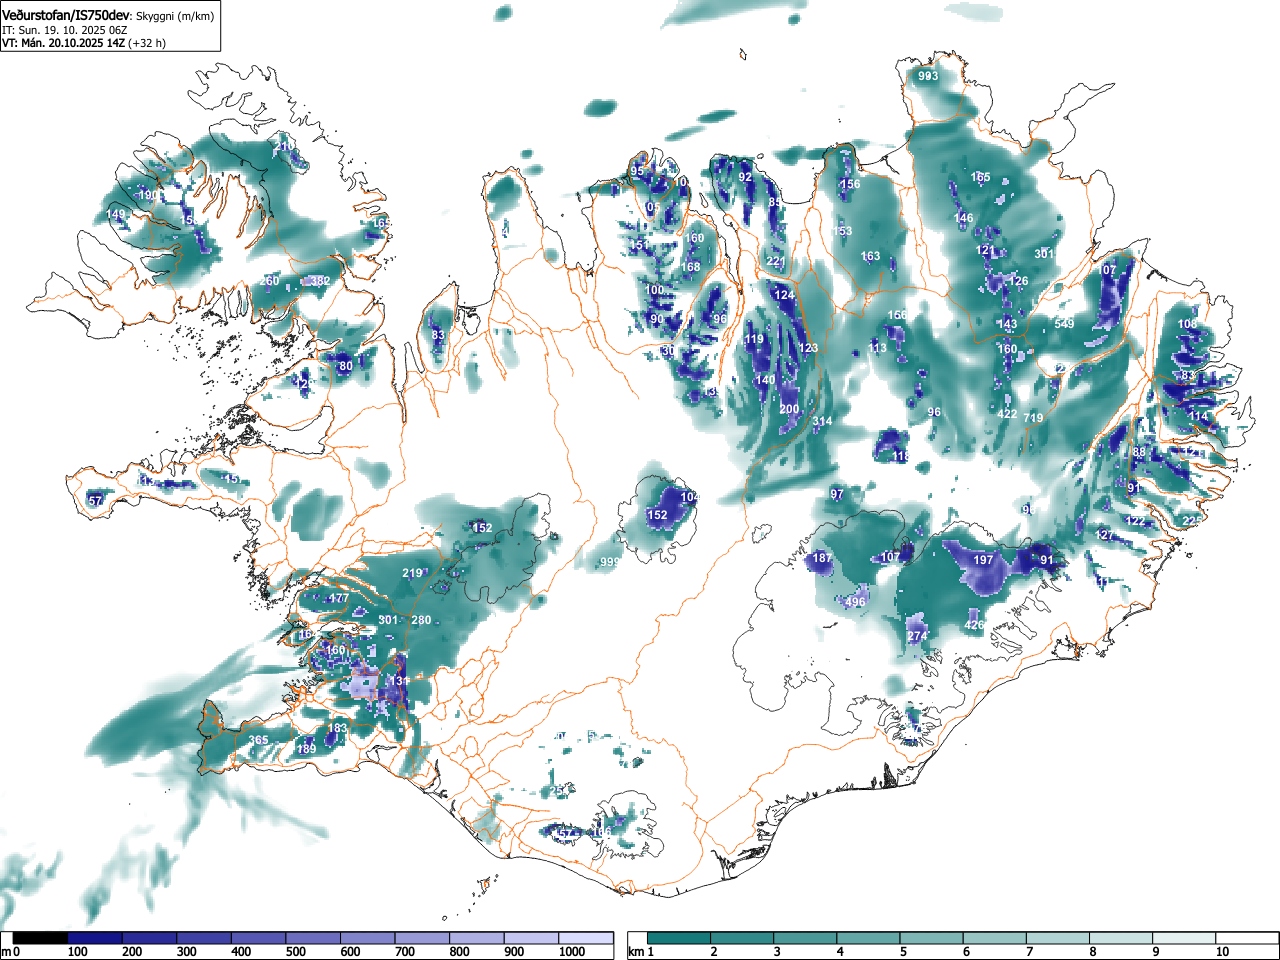Click the dark teal 1–2 km legend swatch
The image size is (1280, 960).
680,938
